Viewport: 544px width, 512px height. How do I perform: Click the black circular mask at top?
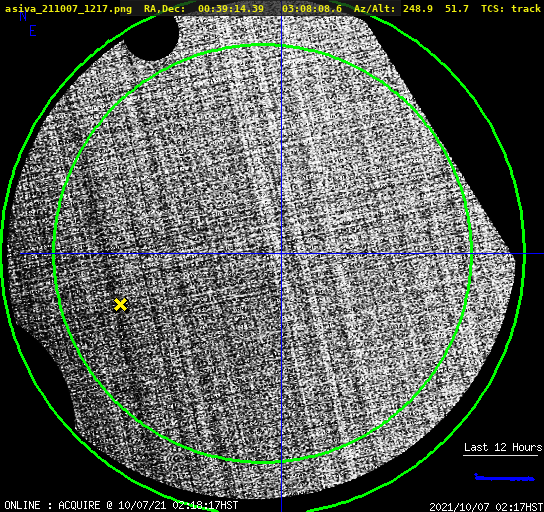pos(151,37)
